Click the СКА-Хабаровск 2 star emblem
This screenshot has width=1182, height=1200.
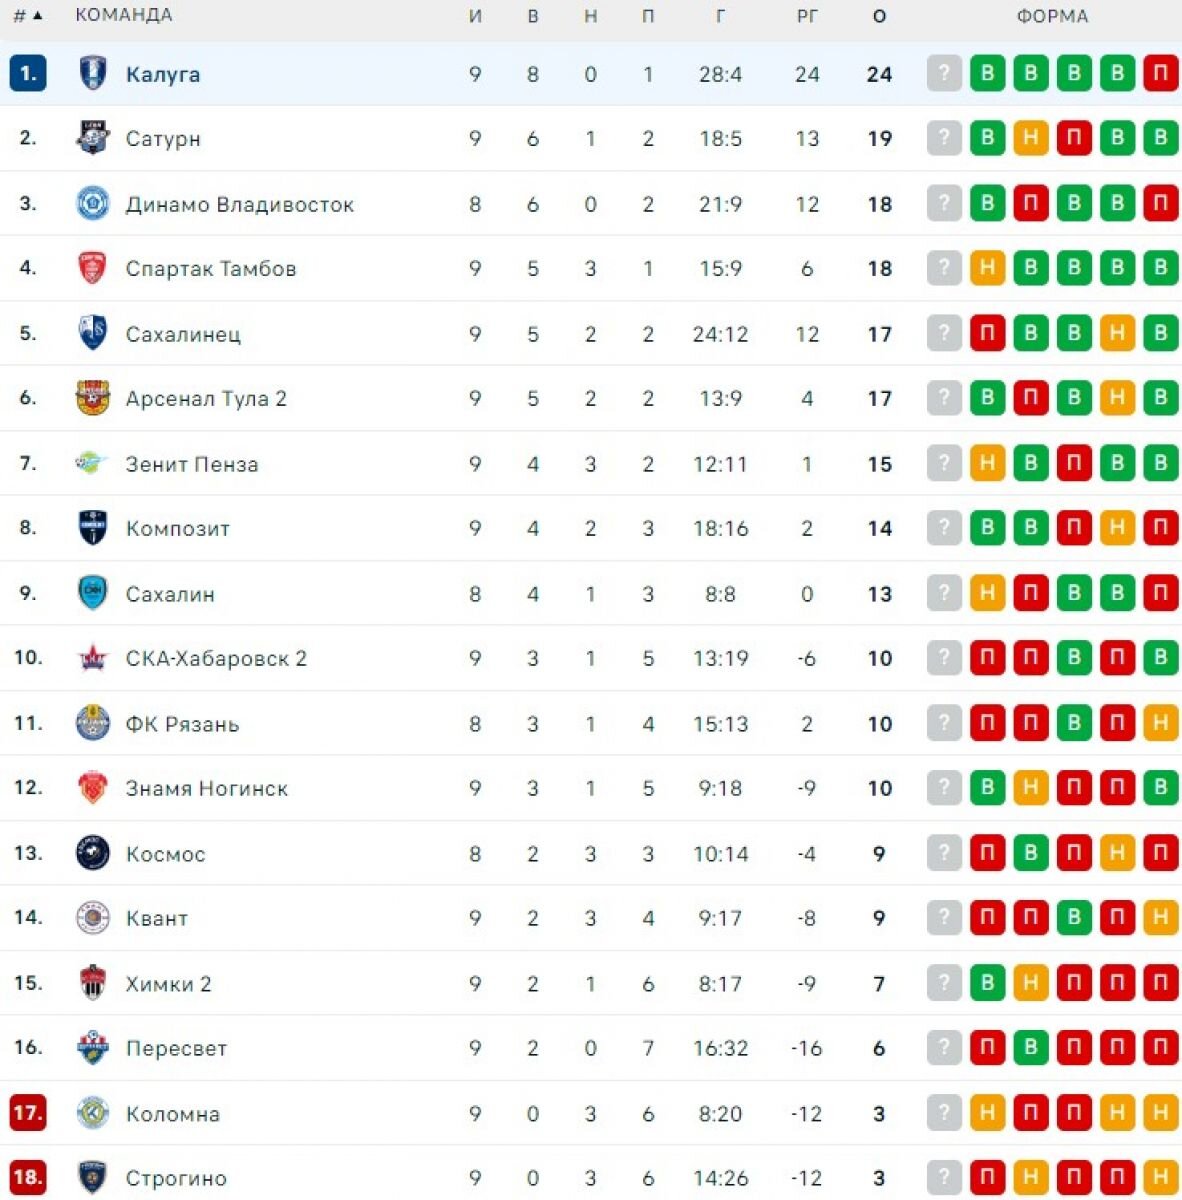[x=93, y=658]
